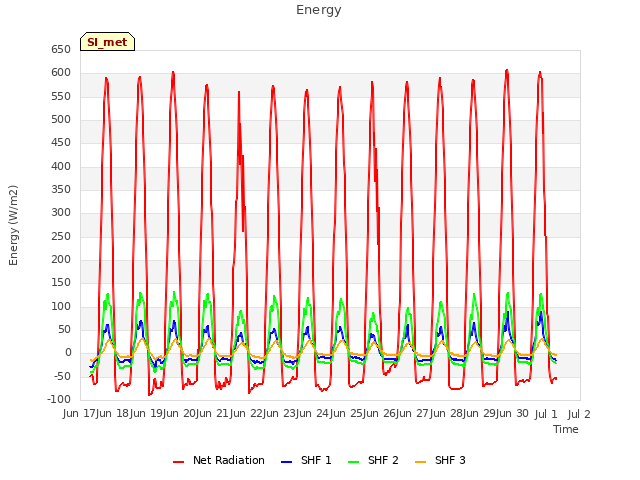Click the blue SHF 1 legend swatch
The width and height of the screenshot is (640, 480).
[287, 462]
